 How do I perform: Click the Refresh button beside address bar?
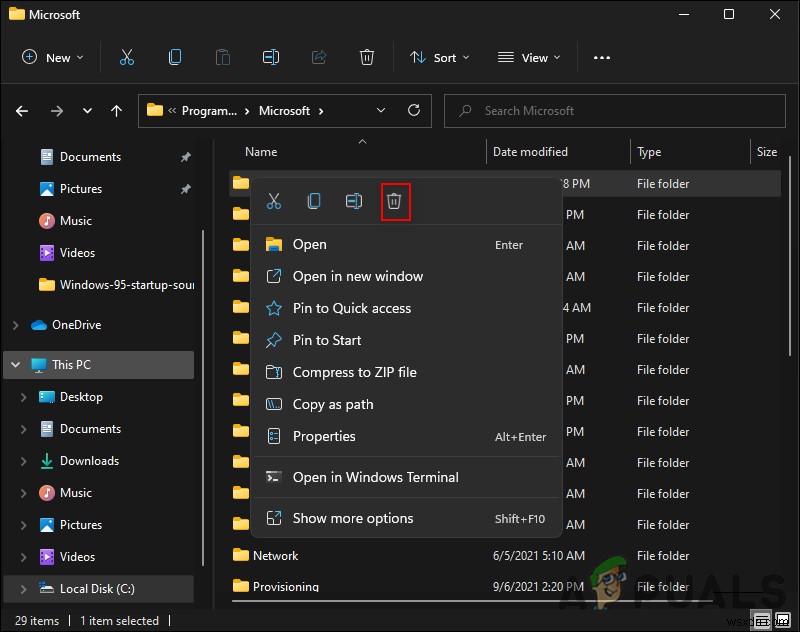(x=411, y=111)
